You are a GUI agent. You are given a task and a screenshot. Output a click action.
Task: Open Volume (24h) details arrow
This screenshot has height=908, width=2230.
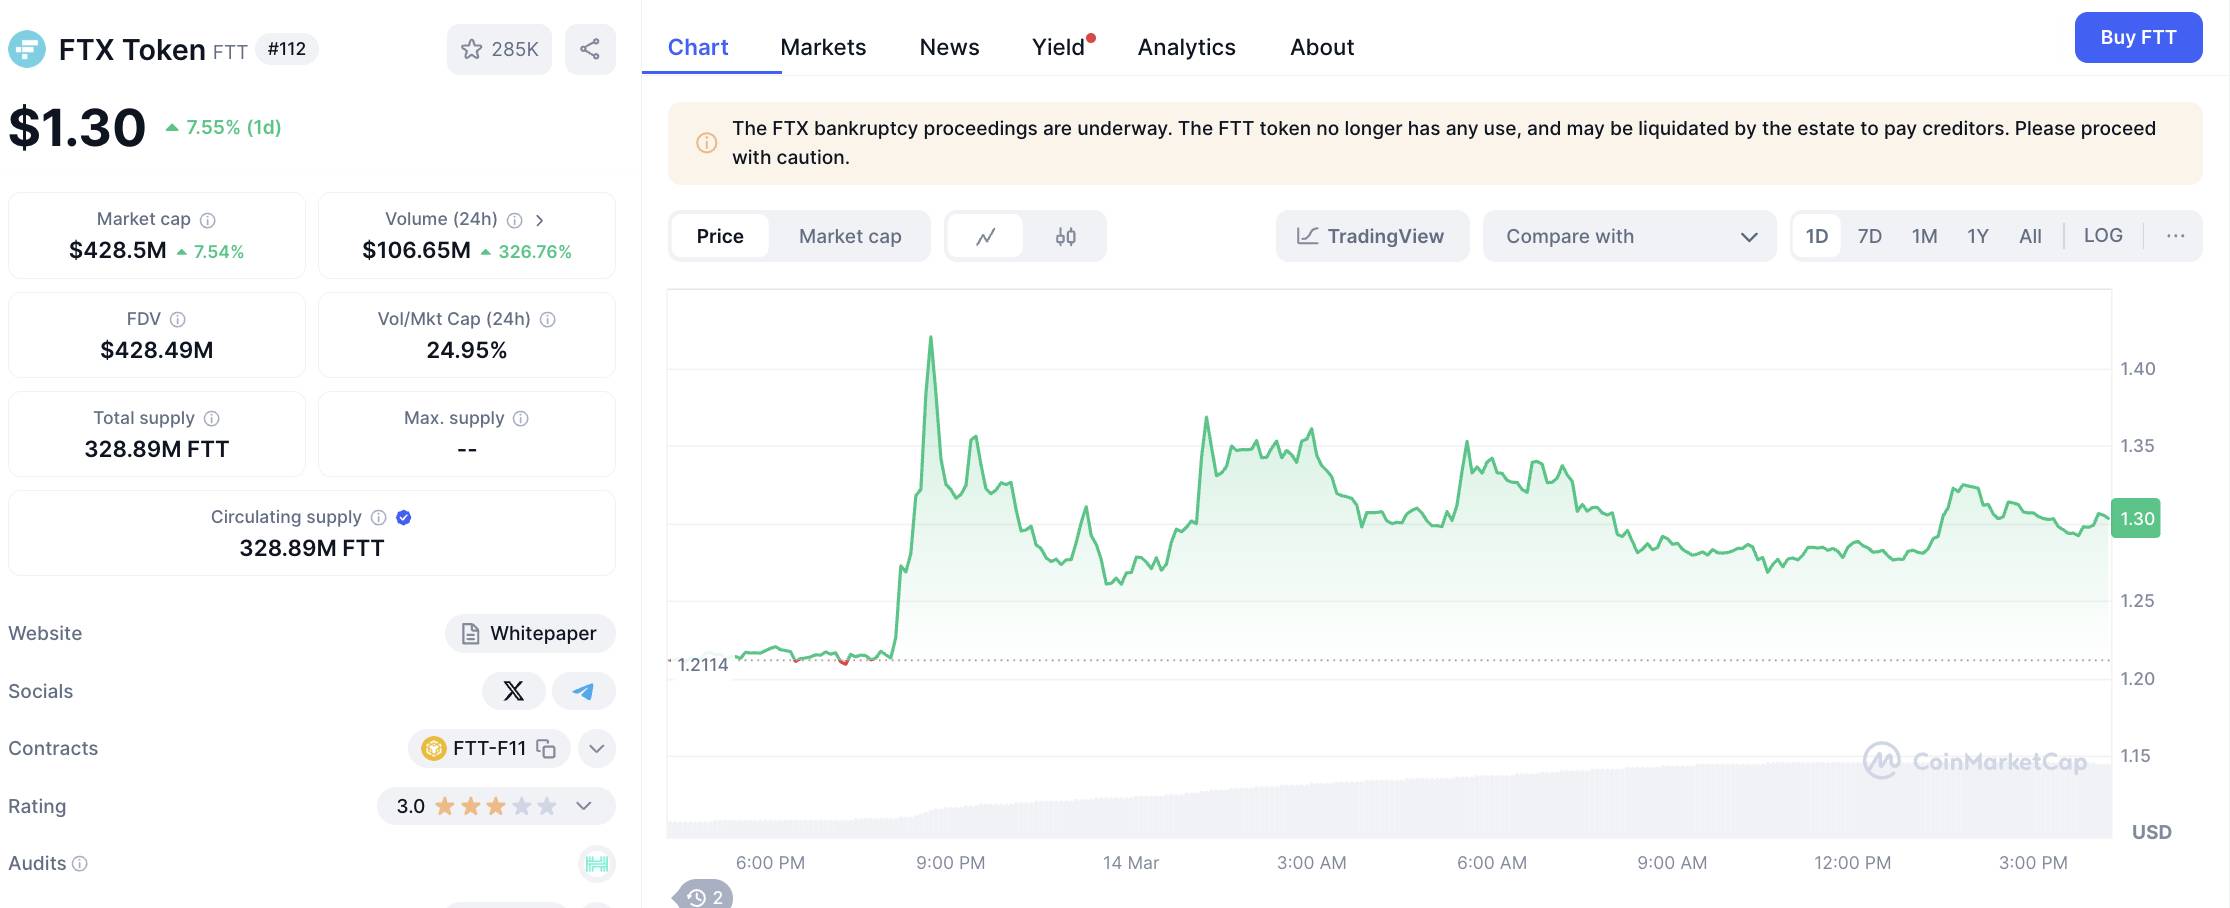pyautogui.click(x=540, y=220)
